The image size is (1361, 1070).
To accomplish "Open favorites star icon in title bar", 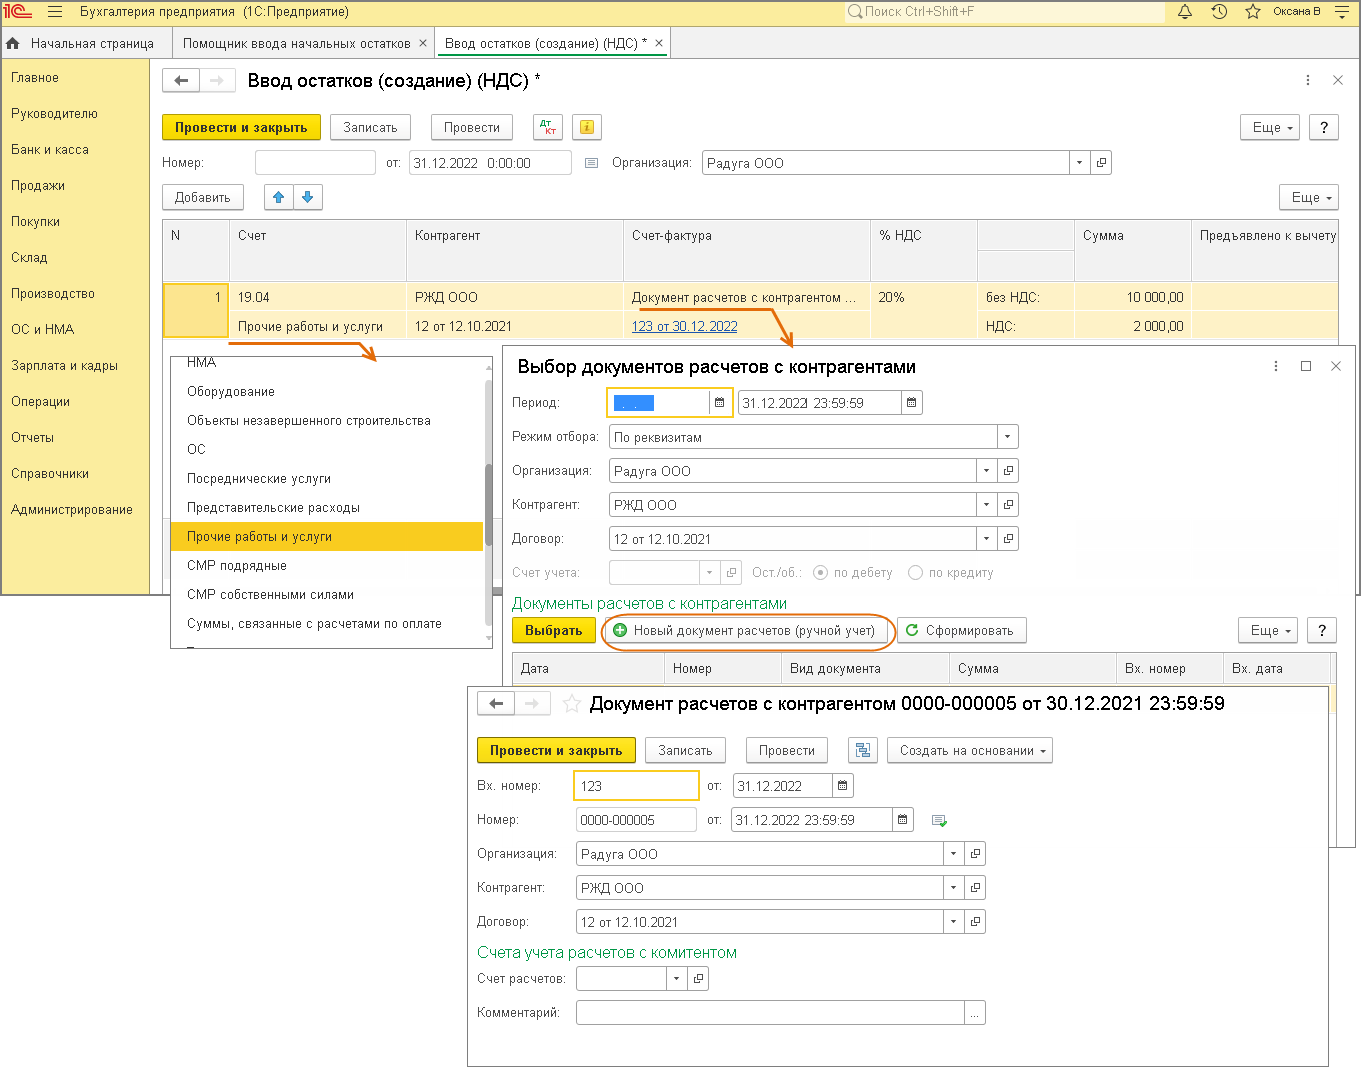I will [1253, 12].
